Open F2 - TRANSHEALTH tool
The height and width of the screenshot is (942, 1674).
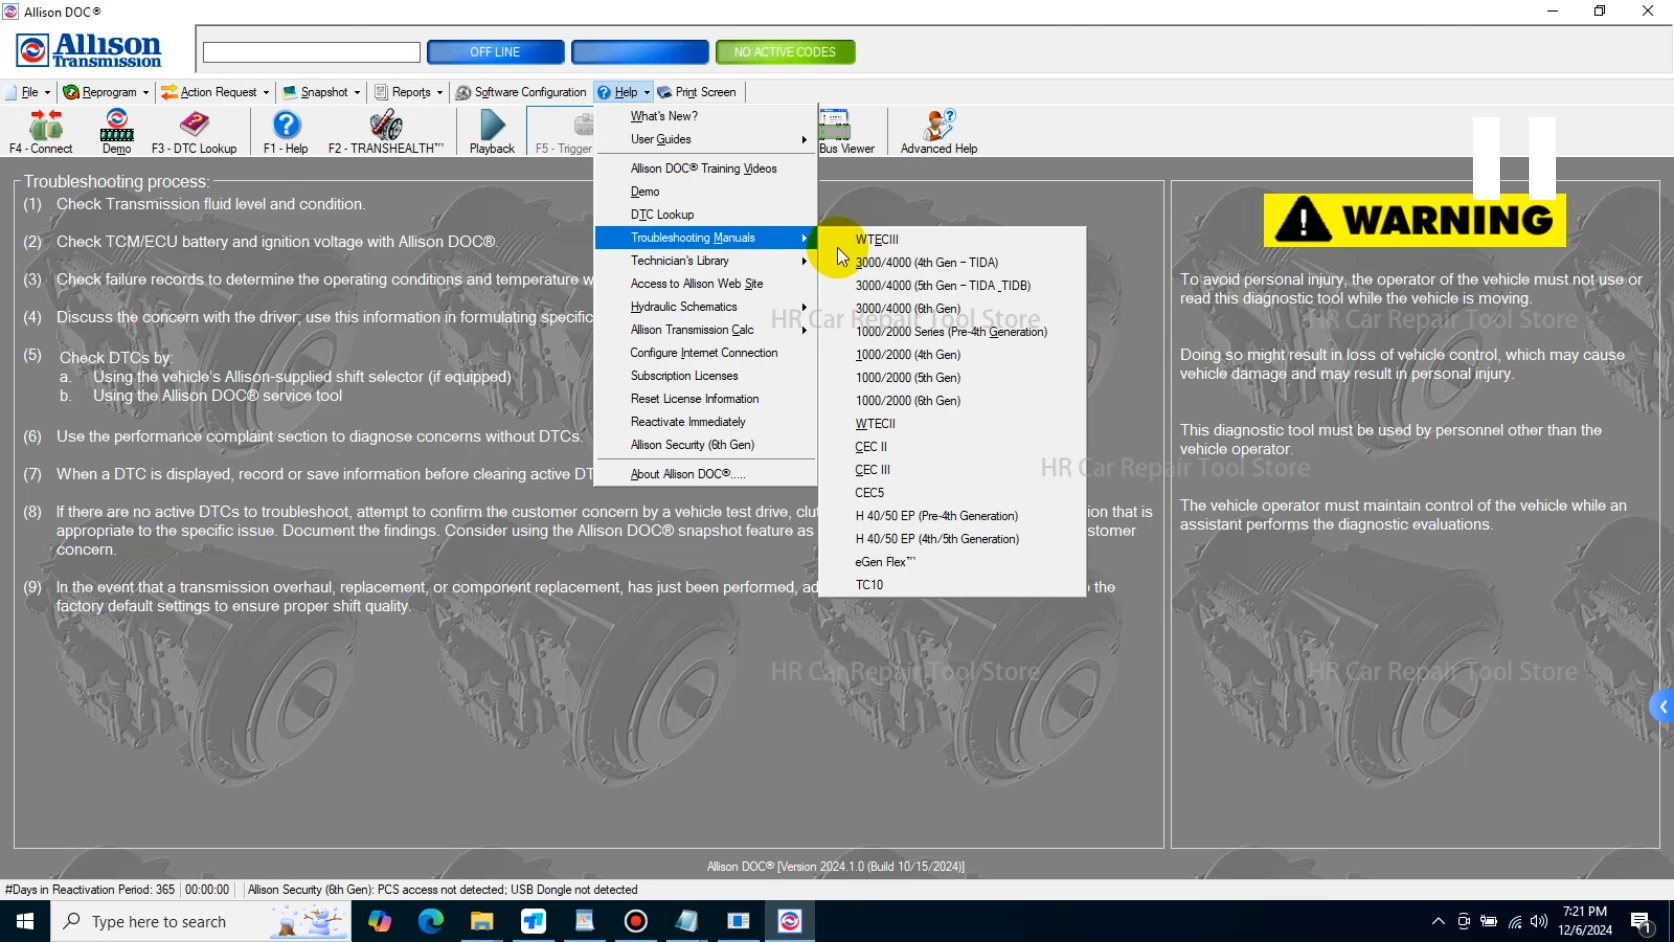point(385,131)
